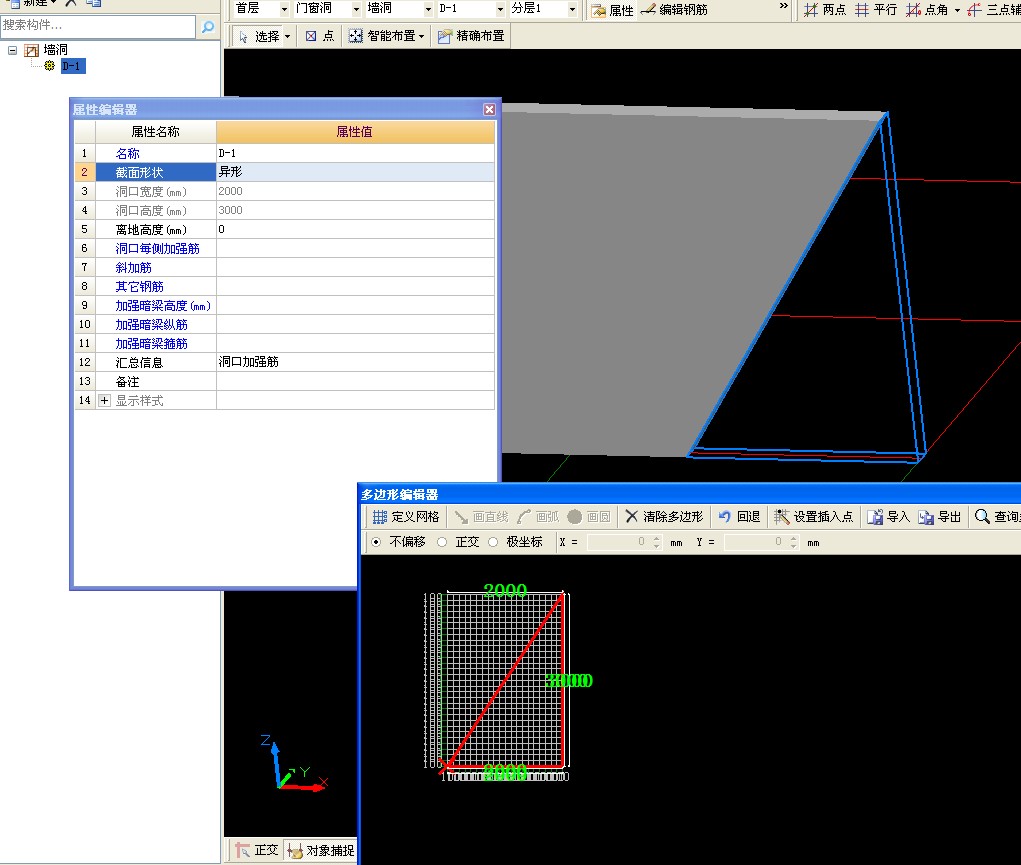Click the 属性值 column header
The width and height of the screenshot is (1021, 865).
[355, 132]
